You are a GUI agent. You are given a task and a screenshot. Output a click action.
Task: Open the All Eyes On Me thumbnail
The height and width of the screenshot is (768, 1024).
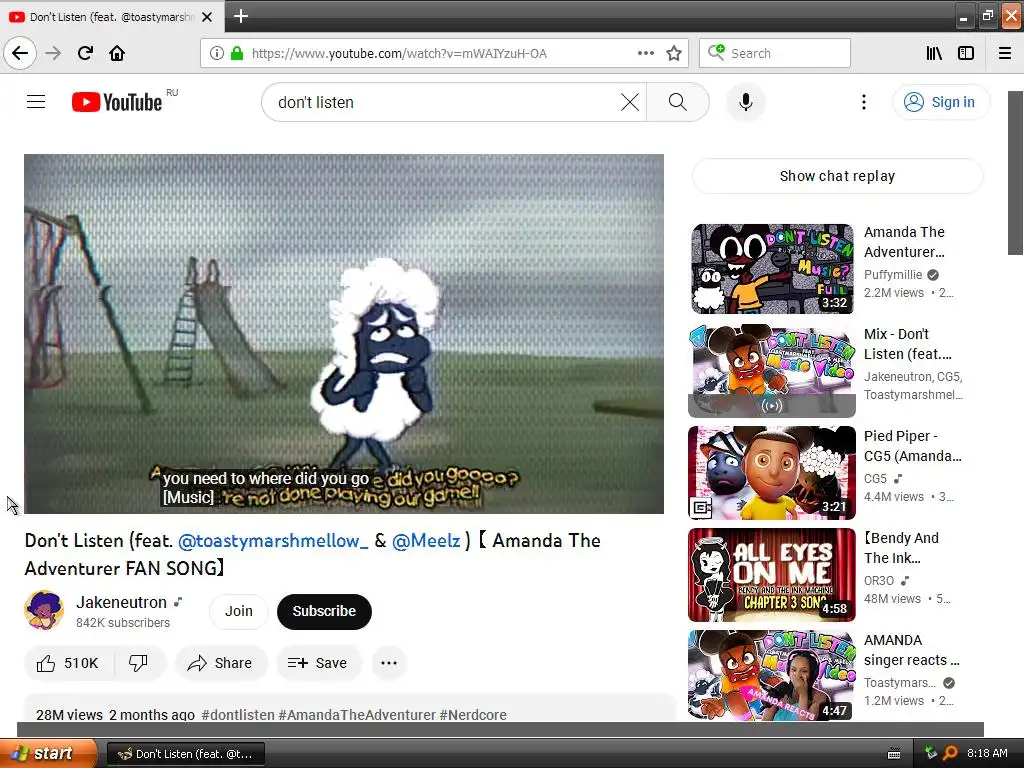772,575
